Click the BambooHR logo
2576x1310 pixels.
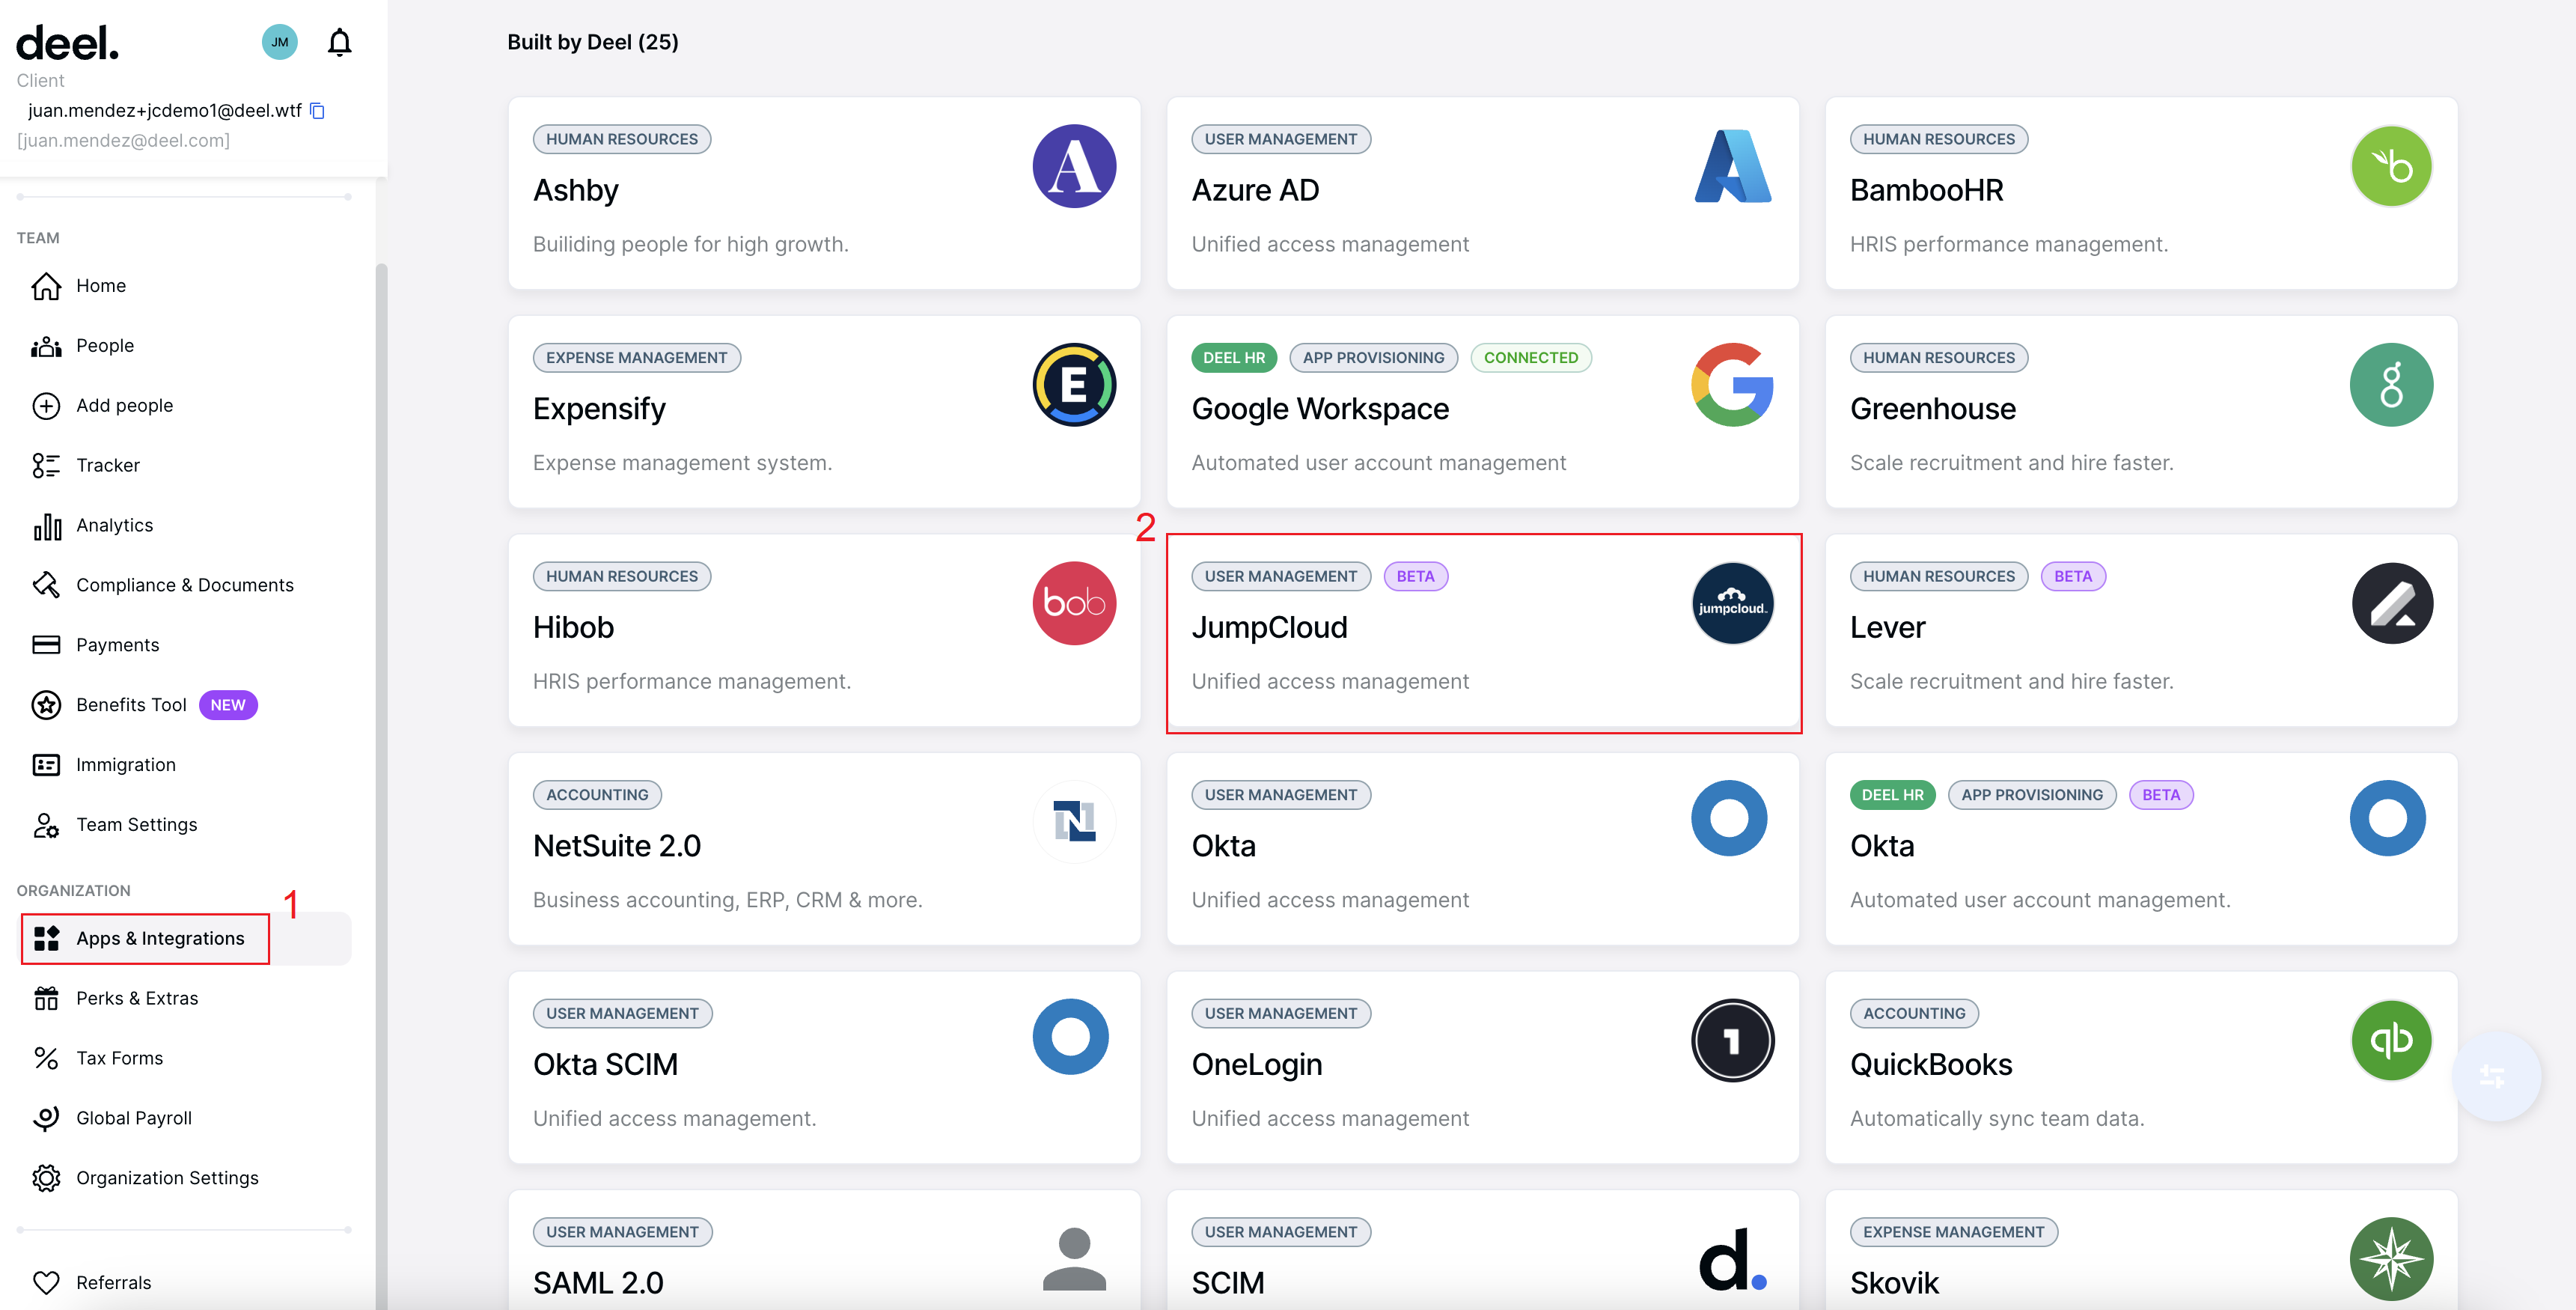click(x=2391, y=166)
